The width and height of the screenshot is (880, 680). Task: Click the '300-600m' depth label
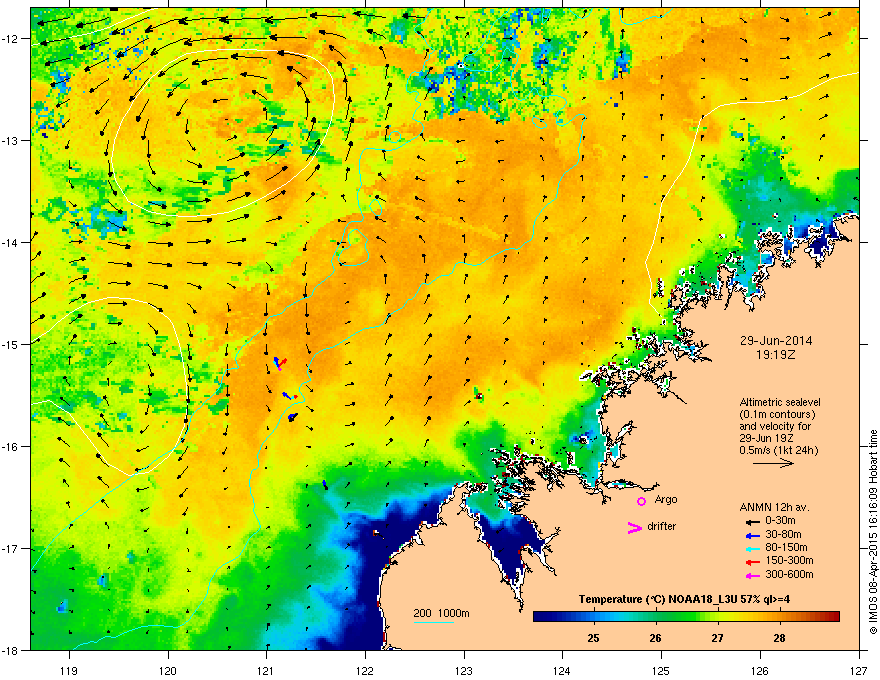789,574
